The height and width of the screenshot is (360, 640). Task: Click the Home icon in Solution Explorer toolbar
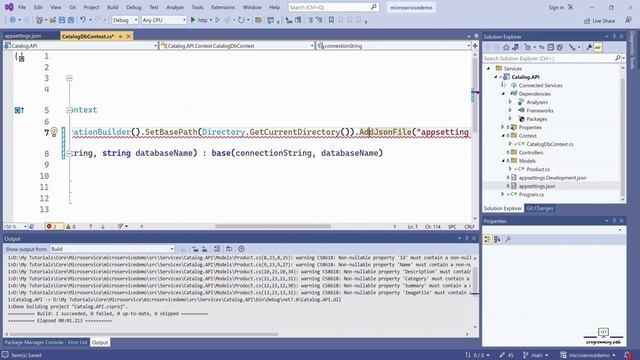tap(506, 47)
